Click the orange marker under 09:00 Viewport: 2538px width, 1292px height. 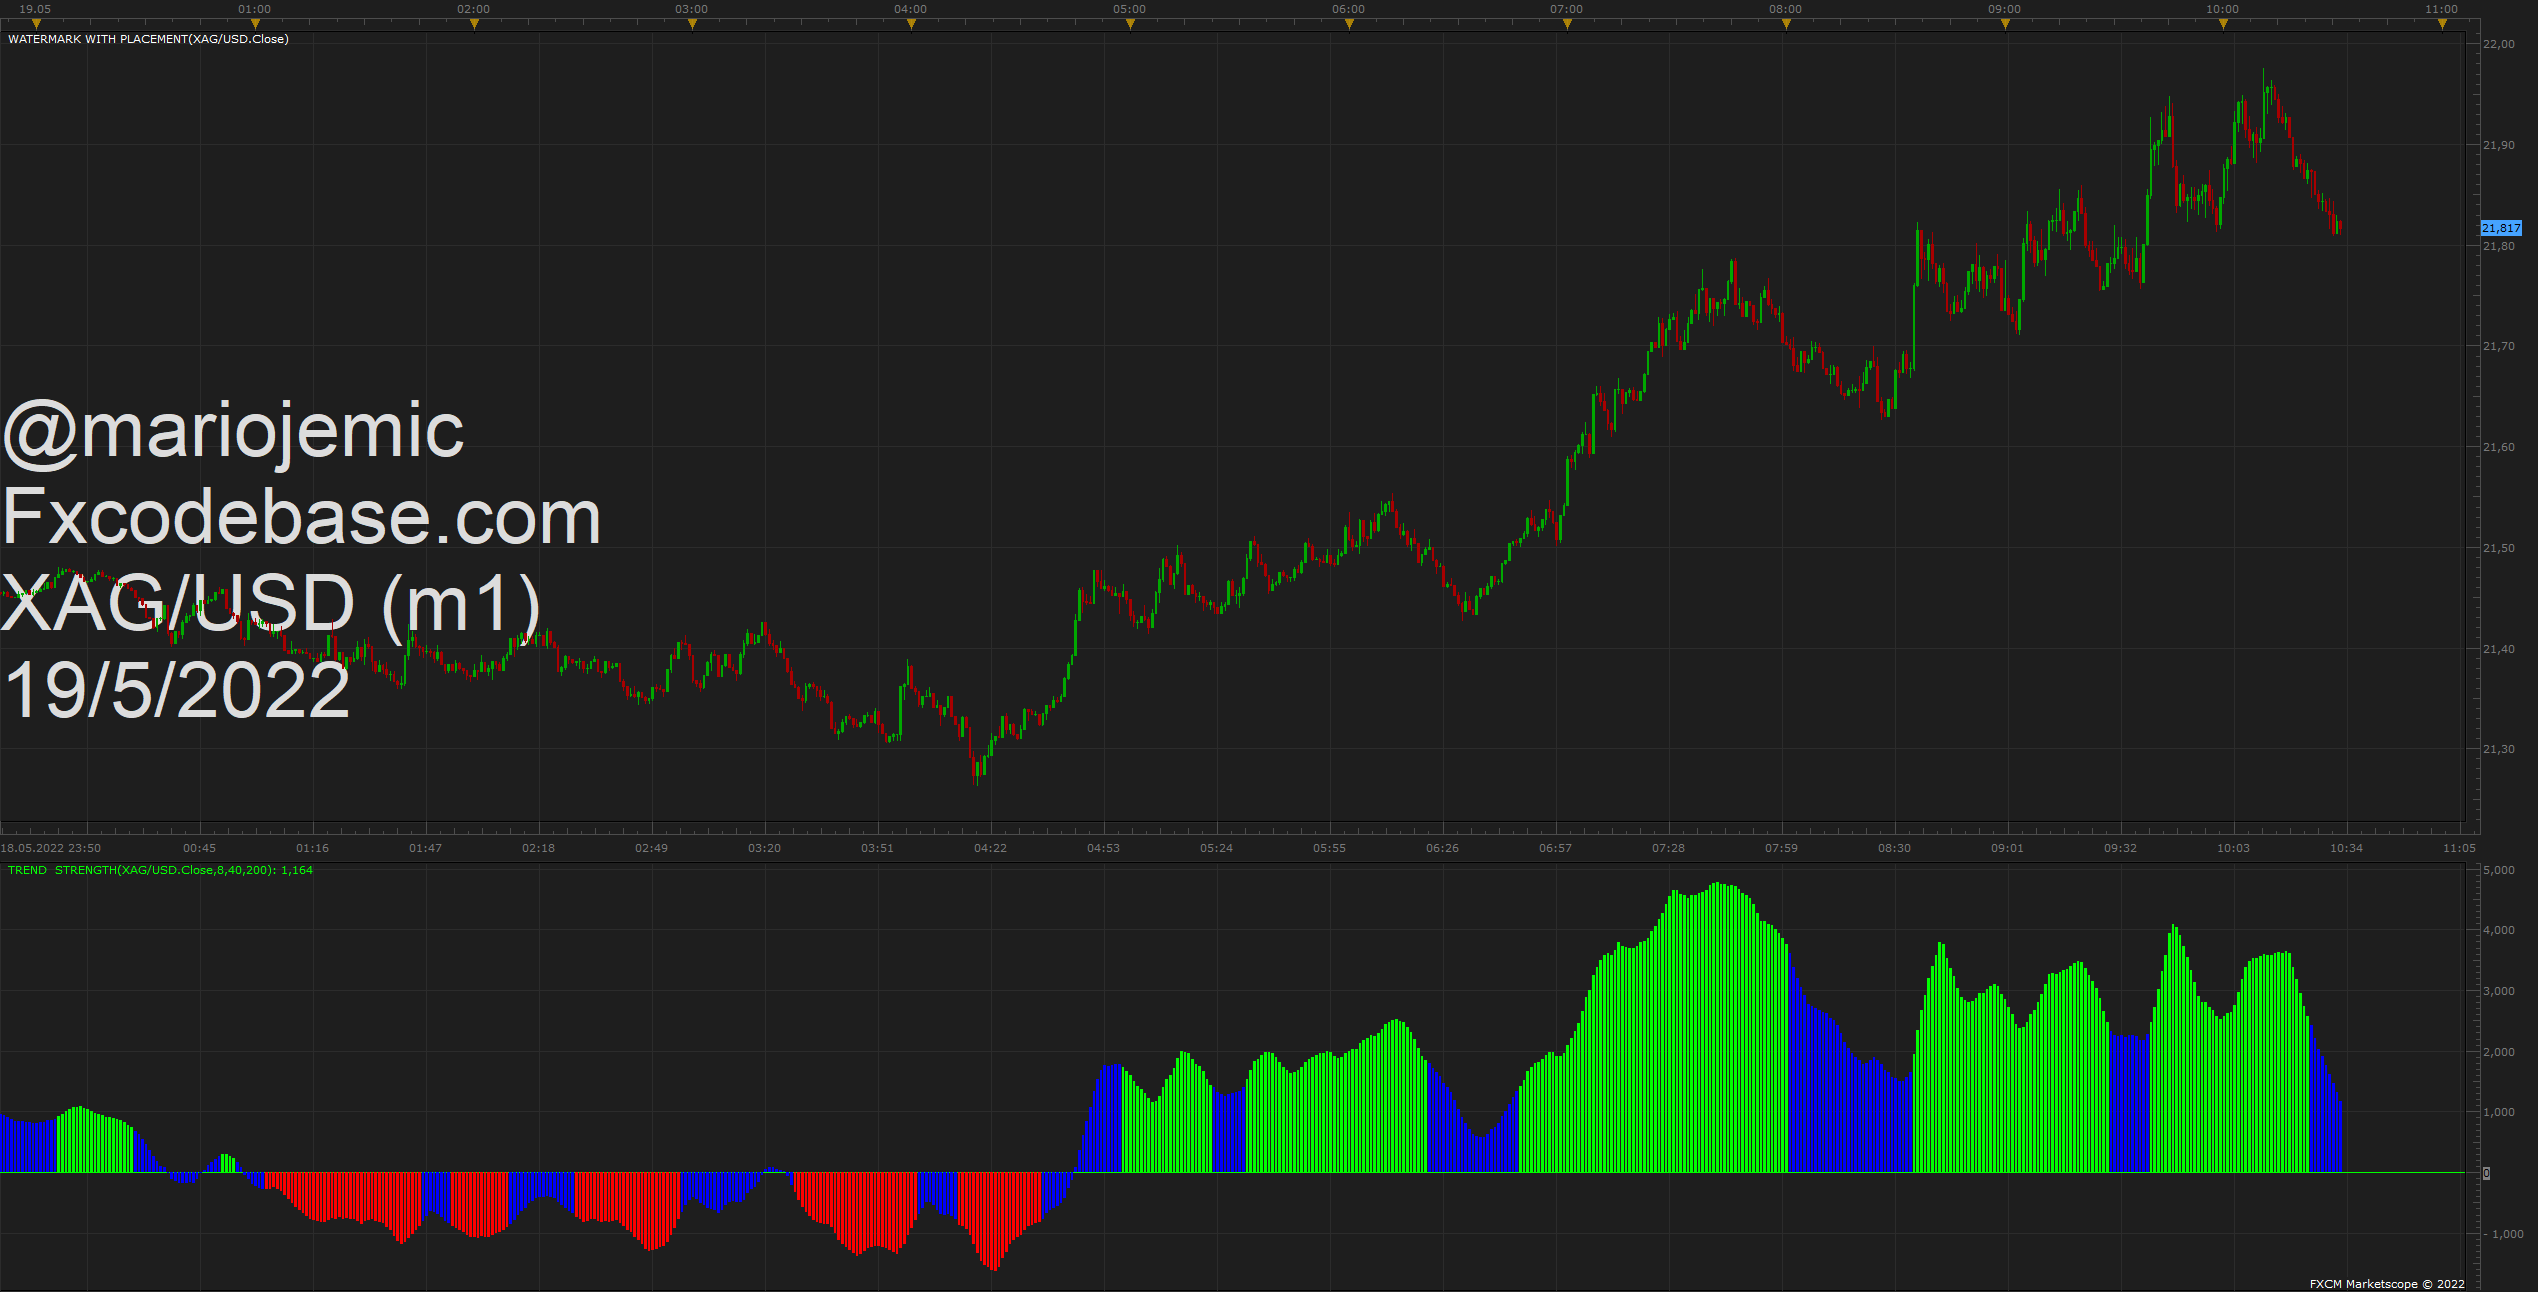(2005, 24)
